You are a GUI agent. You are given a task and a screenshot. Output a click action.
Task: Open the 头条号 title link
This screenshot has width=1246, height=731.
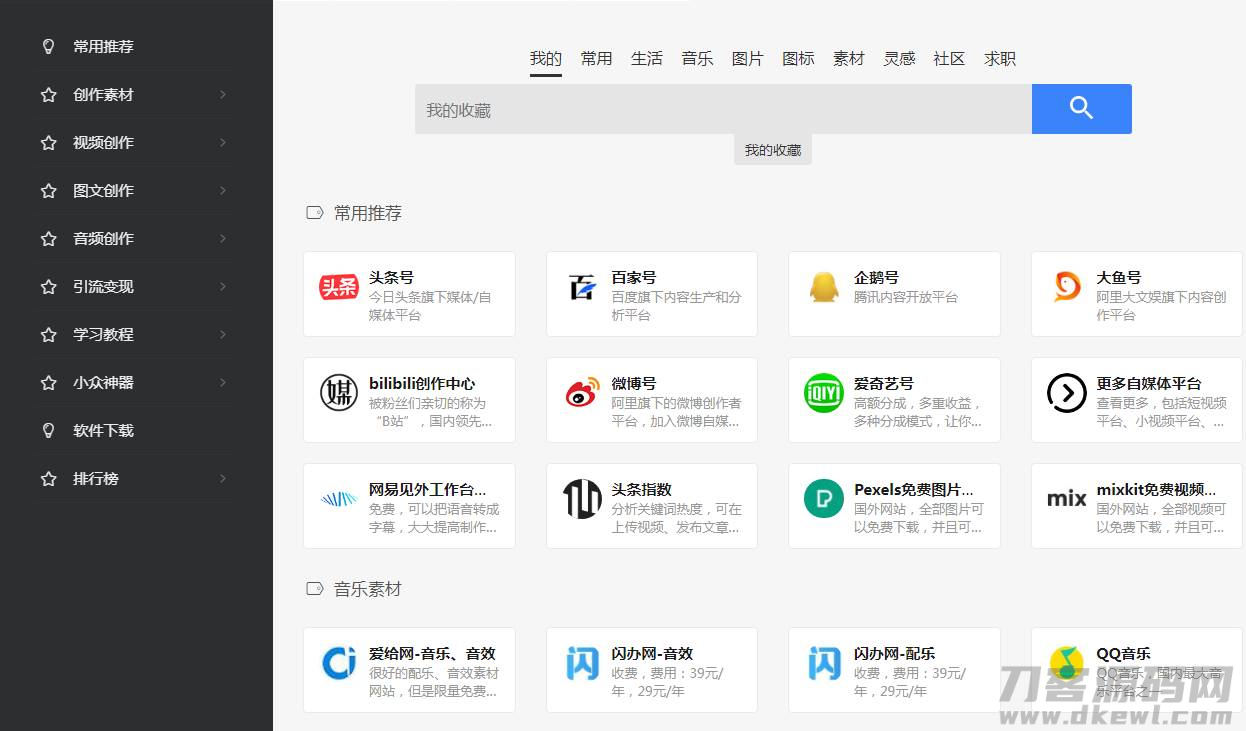pyautogui.click(x=391, y=278)
